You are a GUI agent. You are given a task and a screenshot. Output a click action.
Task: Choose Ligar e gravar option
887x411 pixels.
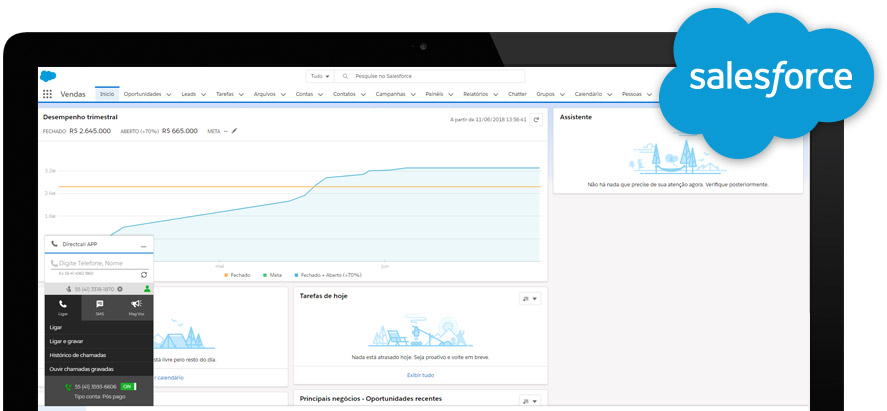[x=98, y=341]
